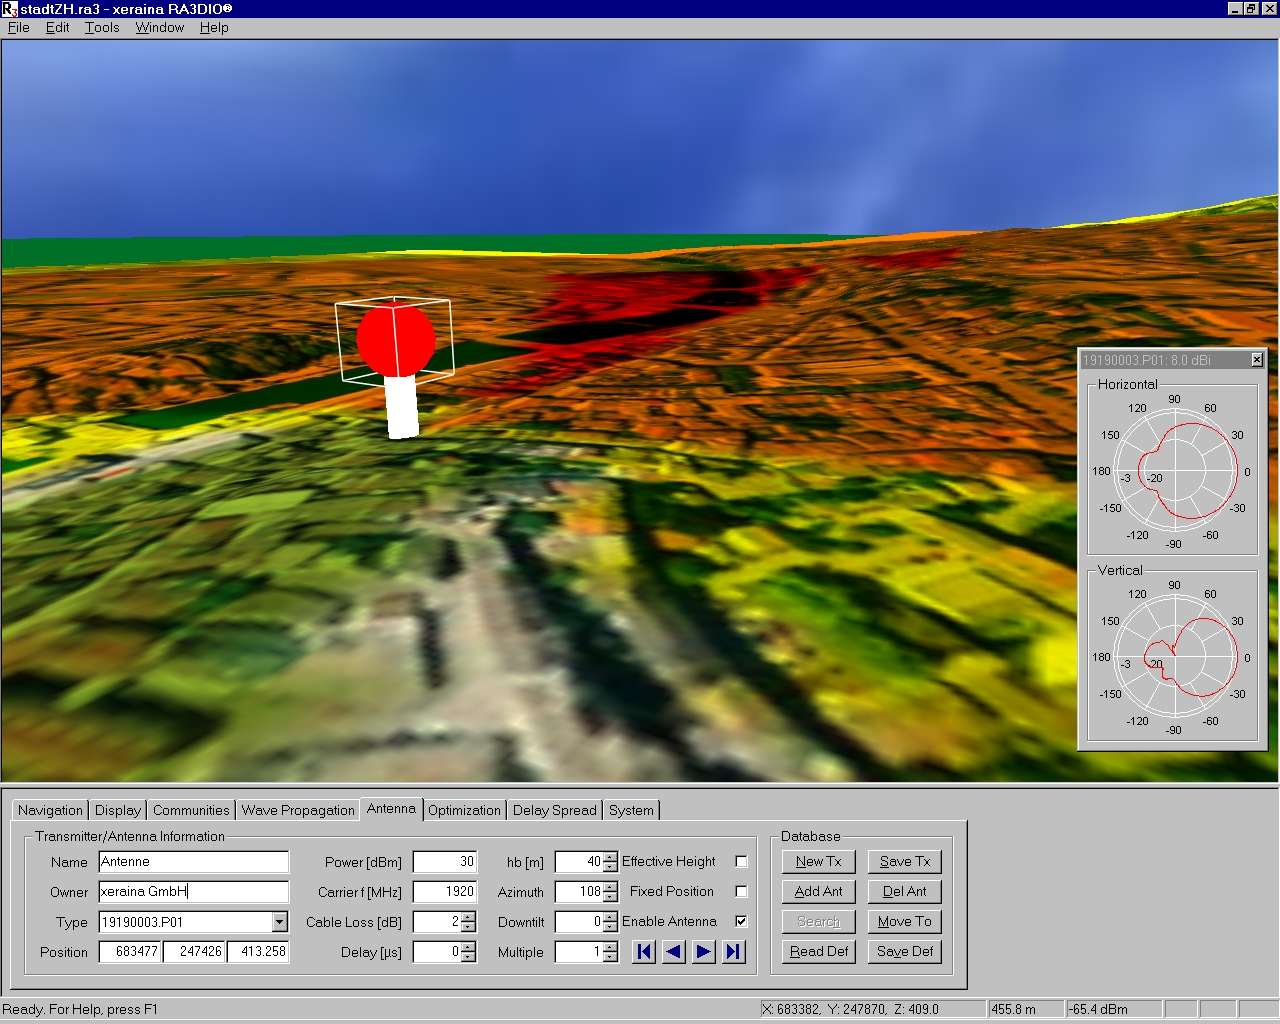The width and height of the screenshot is (1280, 1024).
Task: Open the Tools menu
Action: point(102,27)
